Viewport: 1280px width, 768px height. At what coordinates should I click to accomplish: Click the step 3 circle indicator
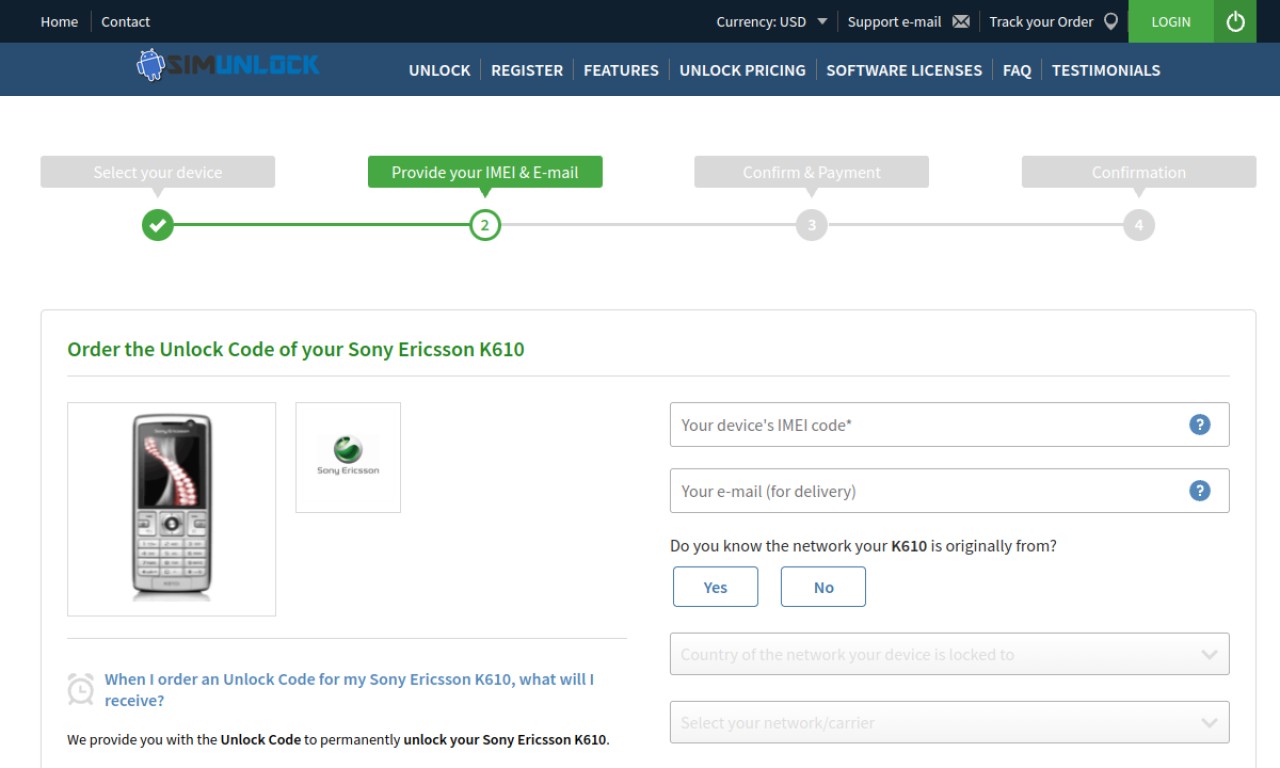click(x=812, y=225)
